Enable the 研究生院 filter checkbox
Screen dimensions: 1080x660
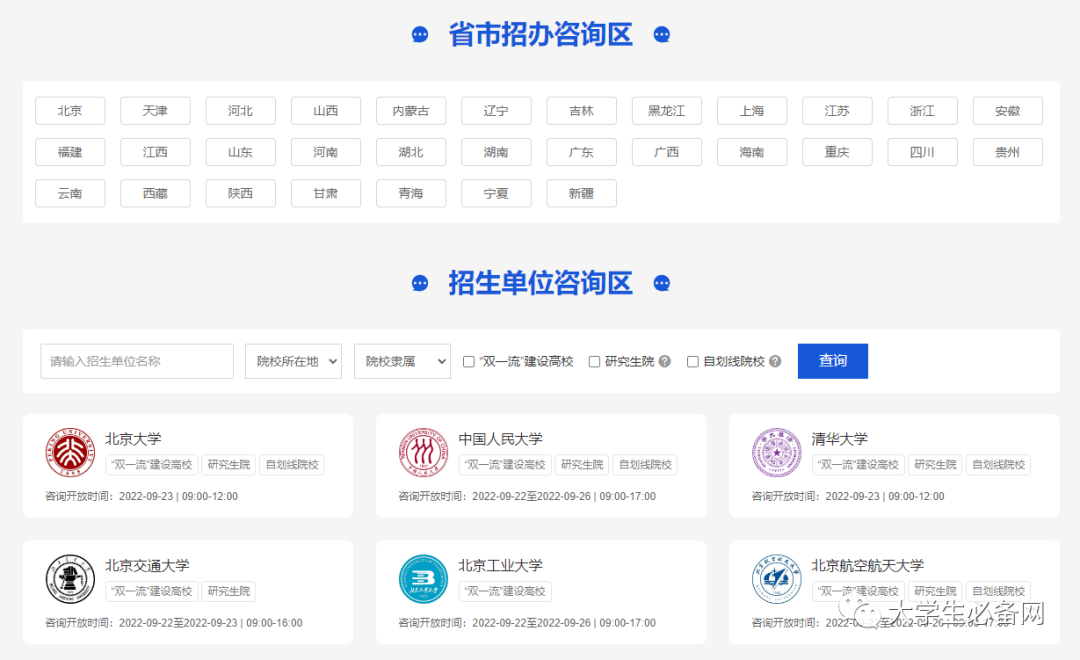coord(594,362)
